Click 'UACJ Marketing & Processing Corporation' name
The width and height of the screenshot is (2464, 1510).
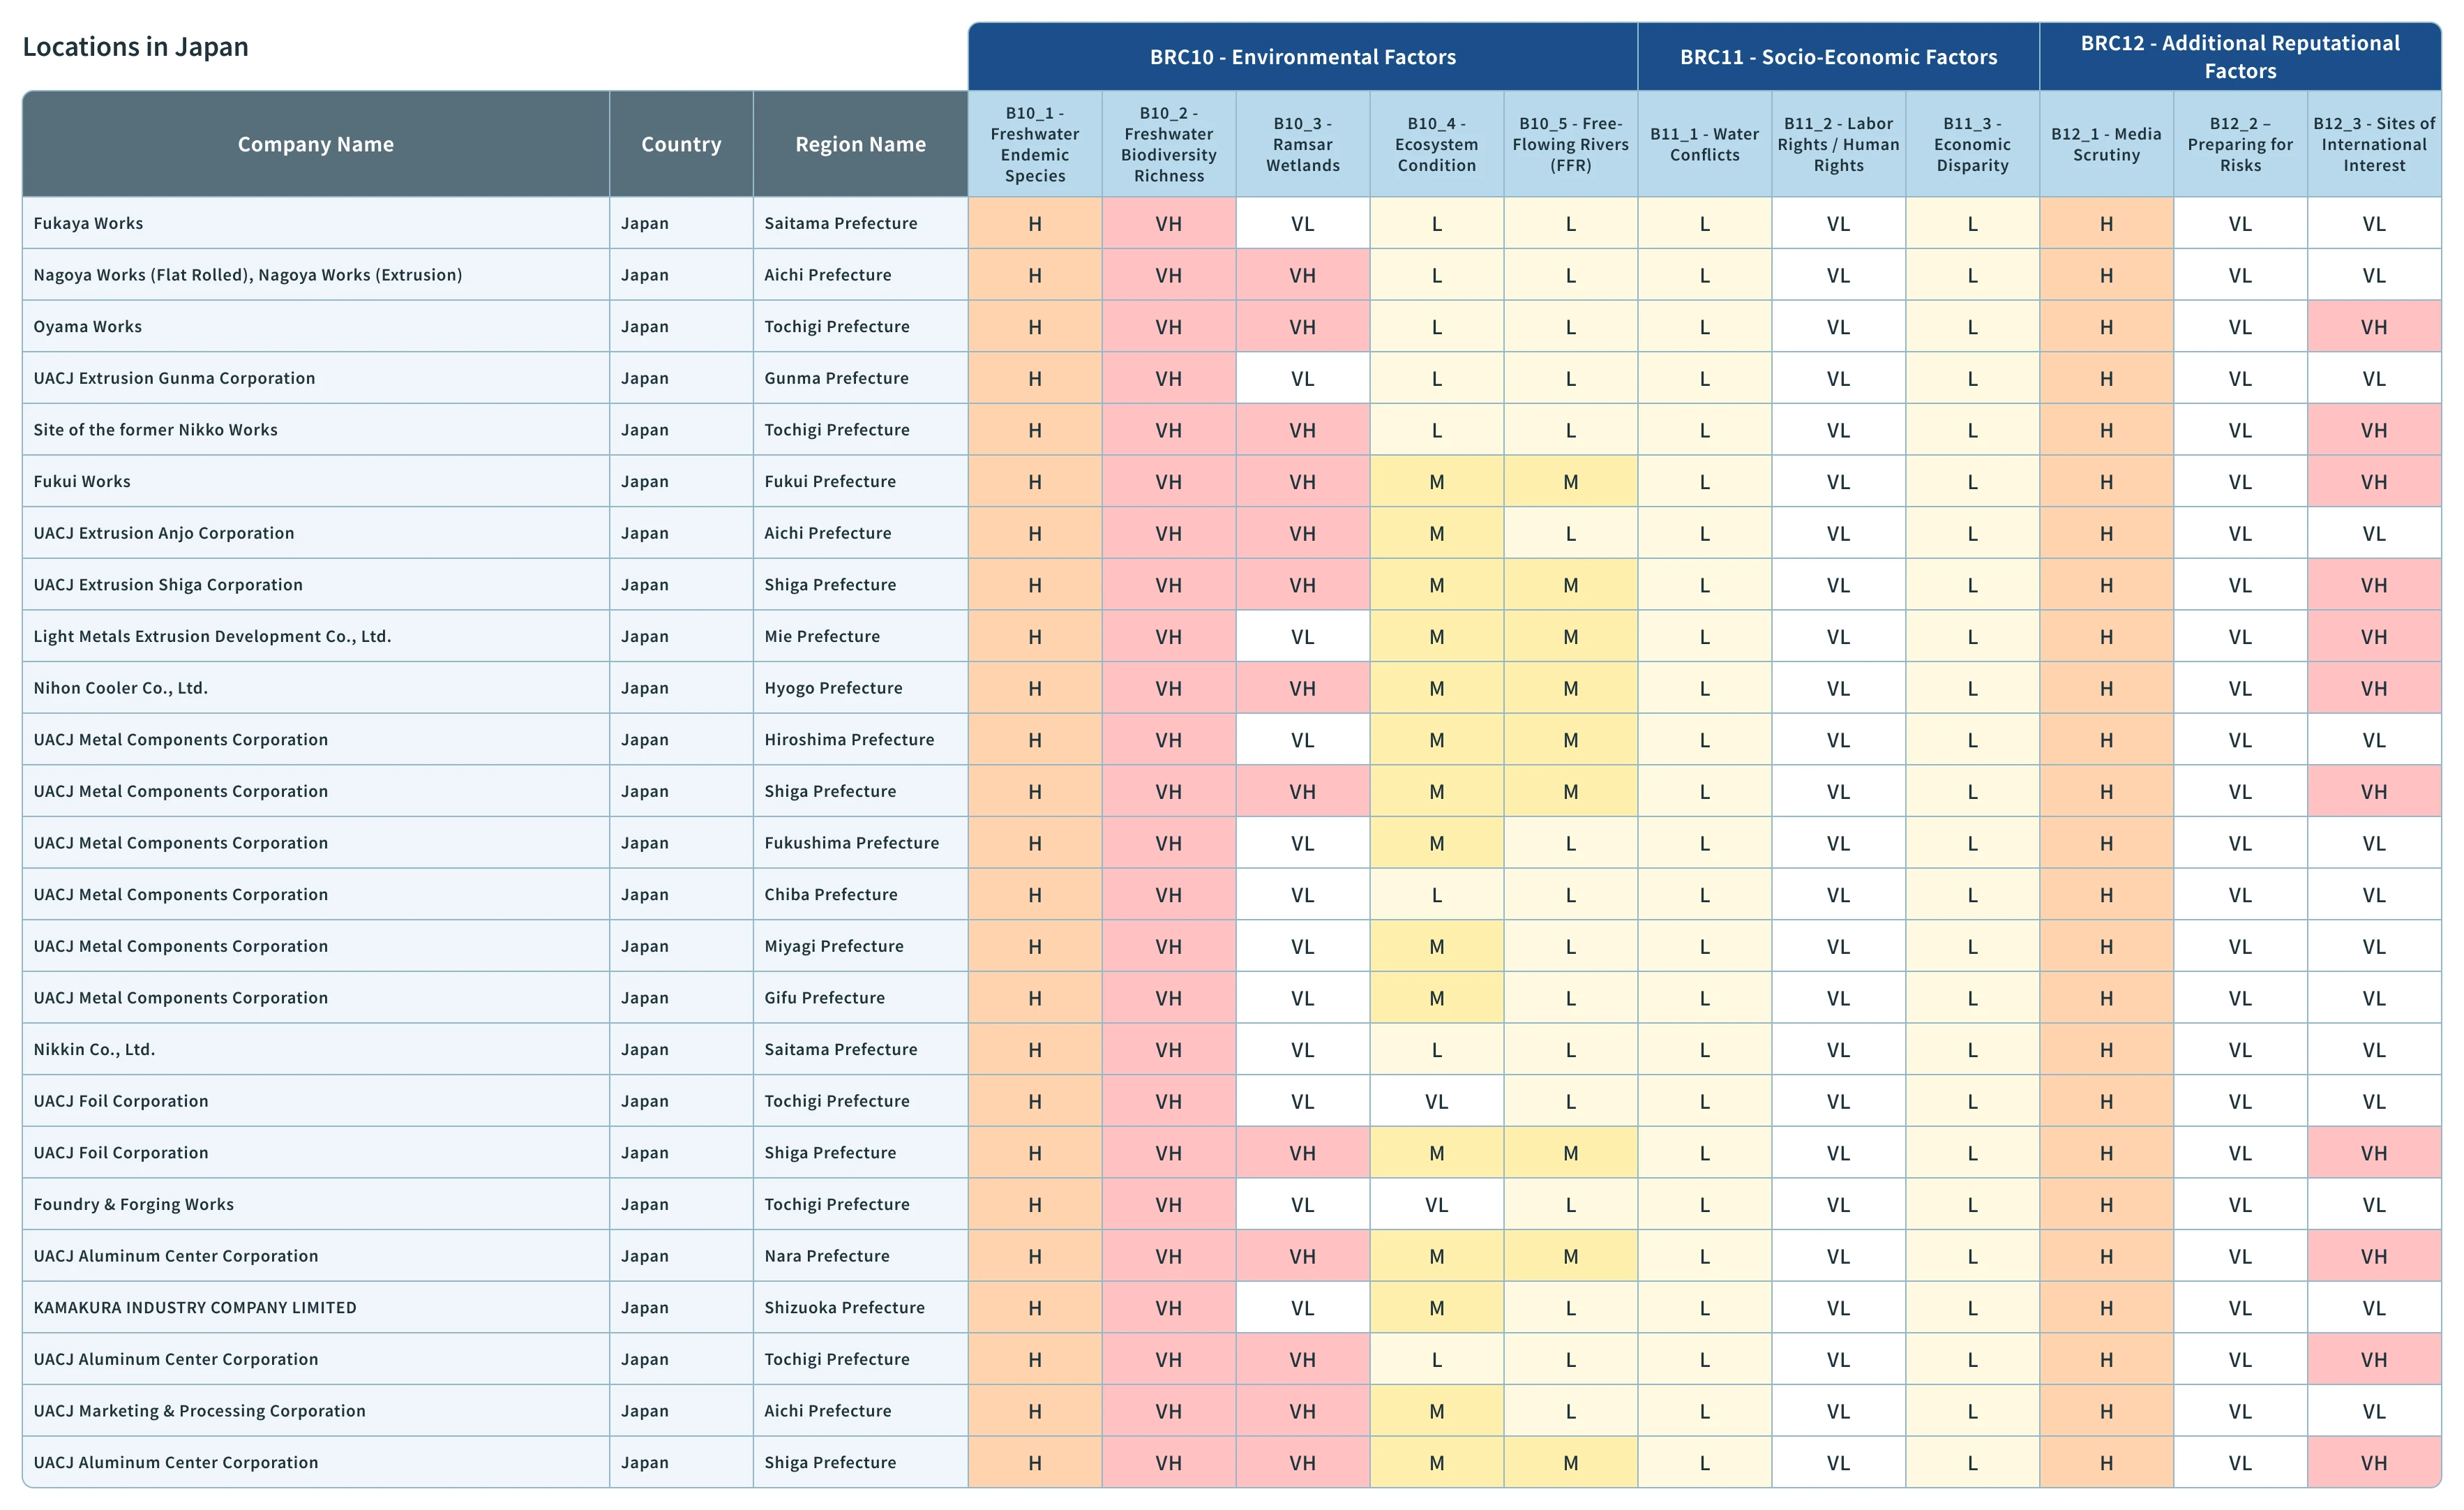tap(200, 1411)
